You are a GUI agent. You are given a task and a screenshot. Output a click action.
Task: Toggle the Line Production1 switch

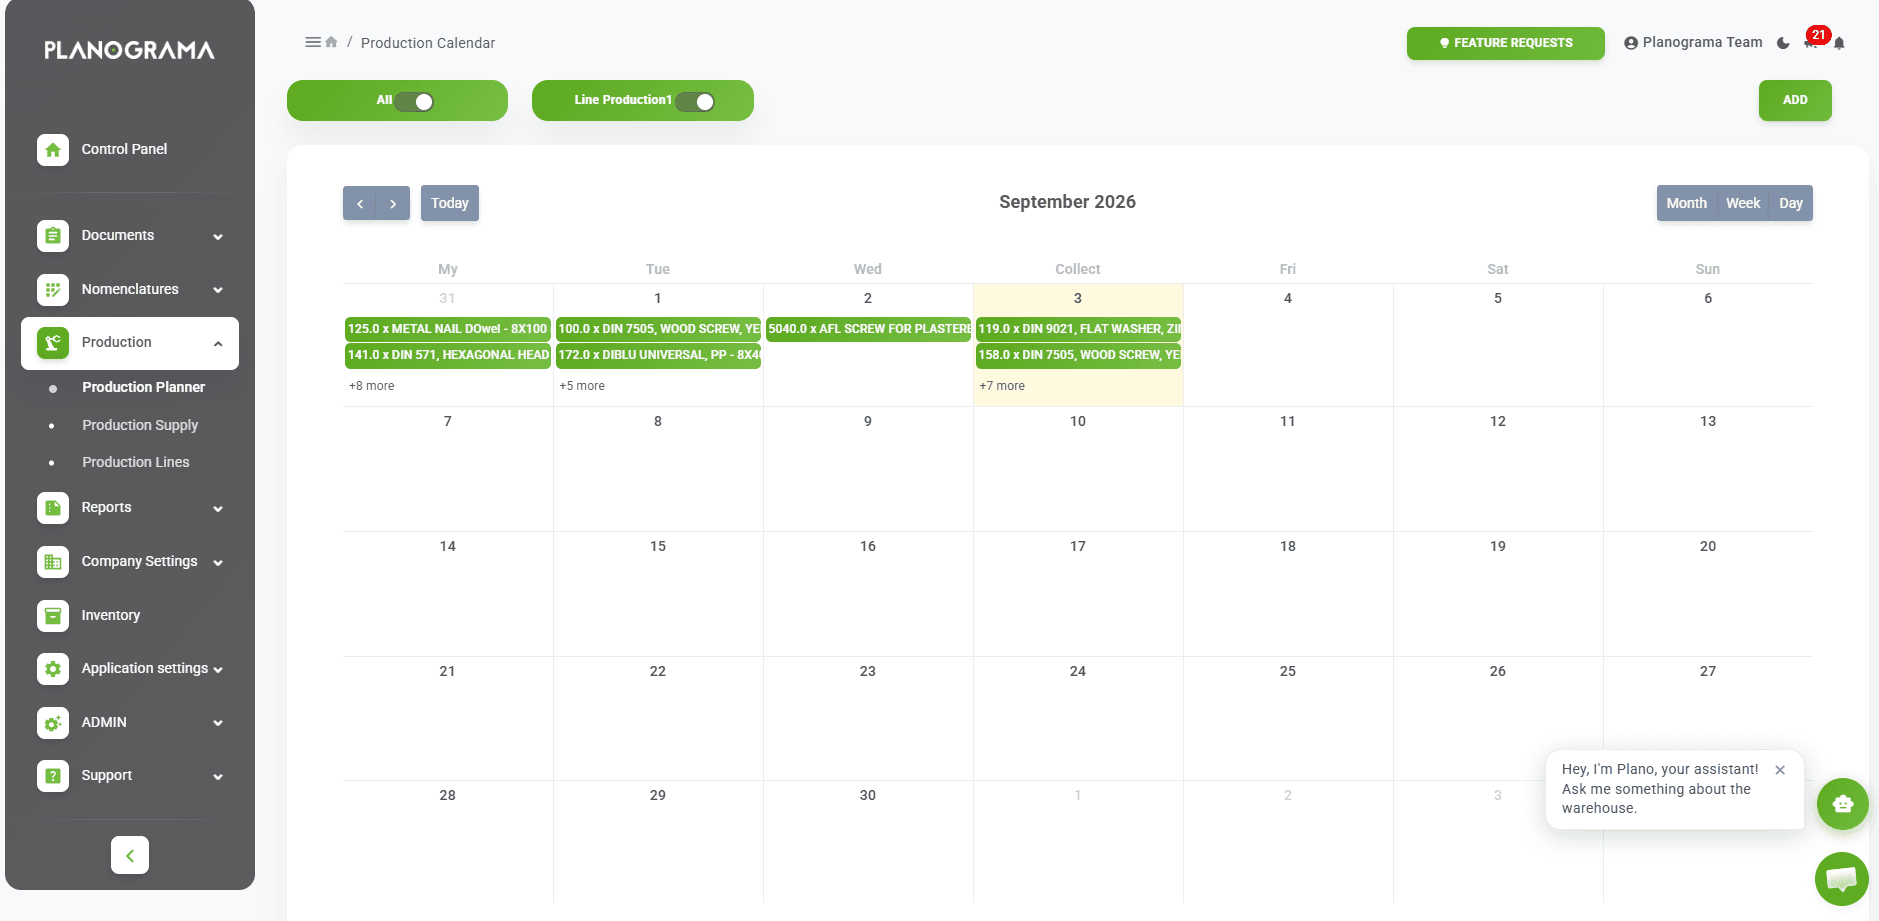[695, 101]
